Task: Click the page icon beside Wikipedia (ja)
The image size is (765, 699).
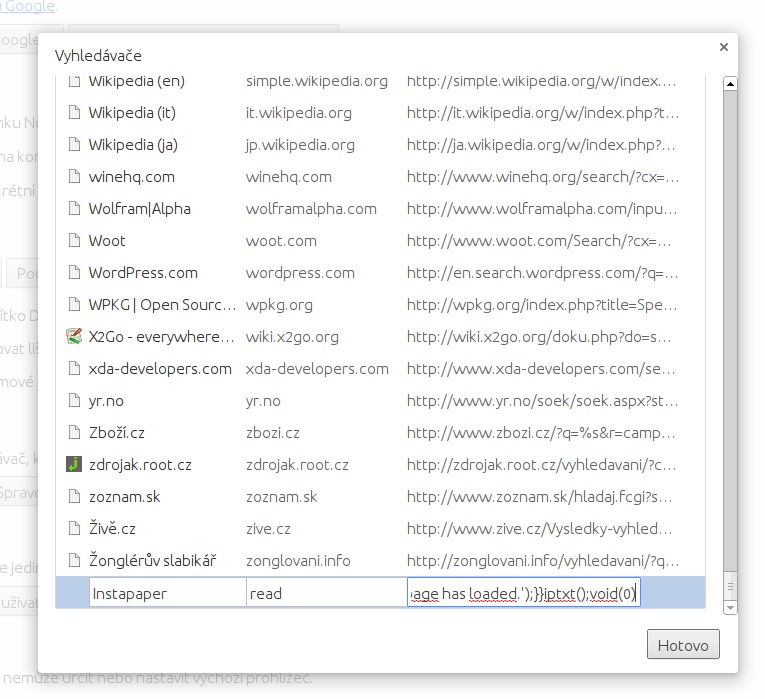Action: (74, 144)
